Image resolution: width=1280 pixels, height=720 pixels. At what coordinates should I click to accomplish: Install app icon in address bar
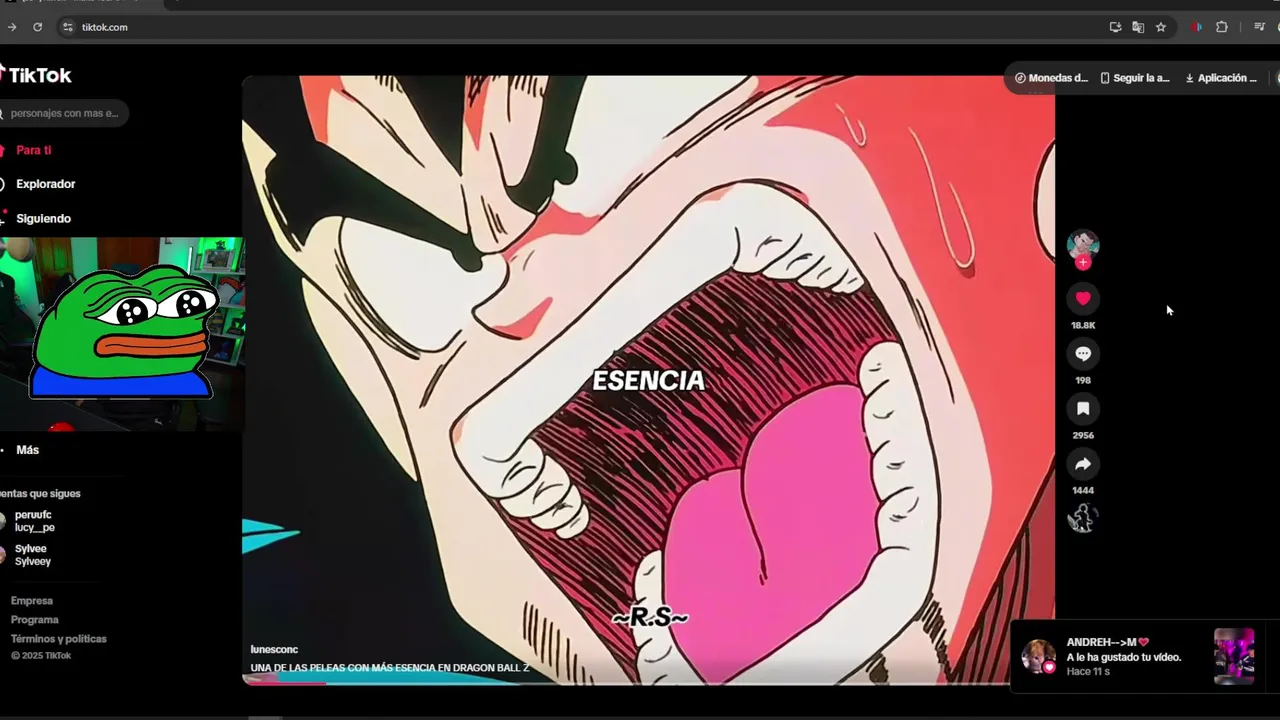(x=1115, y=27)
